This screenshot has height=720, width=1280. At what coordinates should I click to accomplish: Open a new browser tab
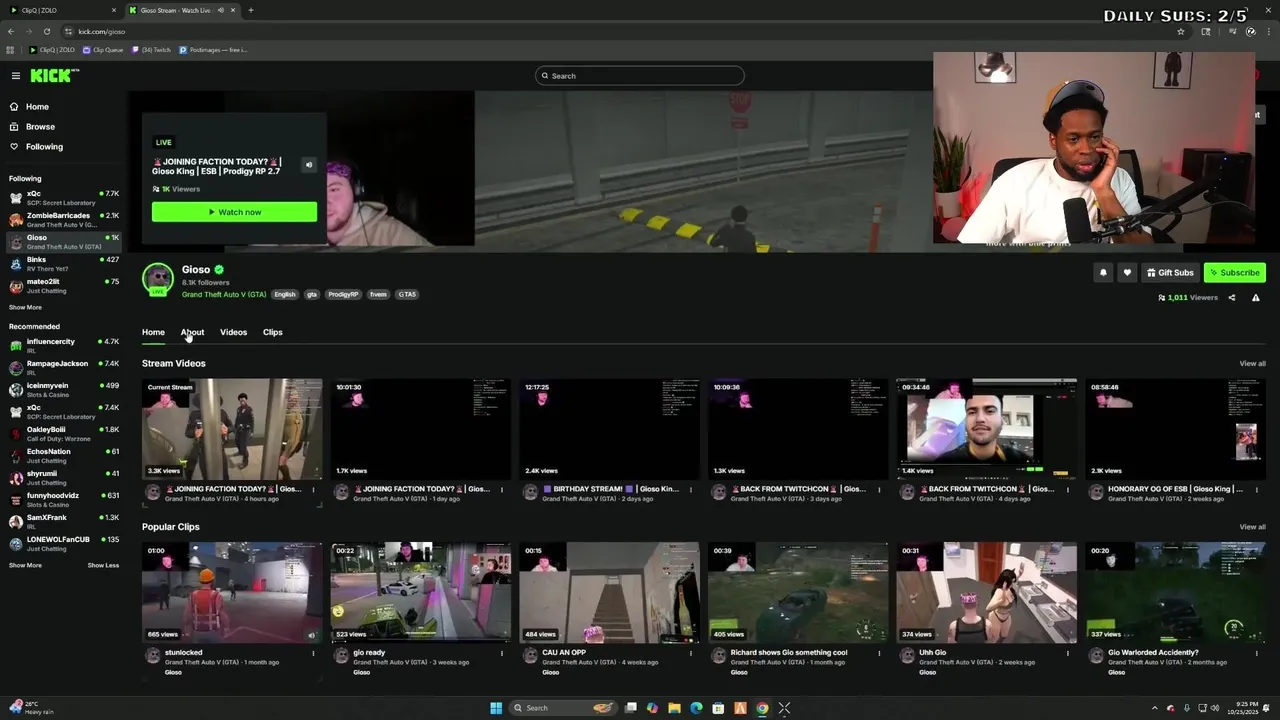pos(251,10)
